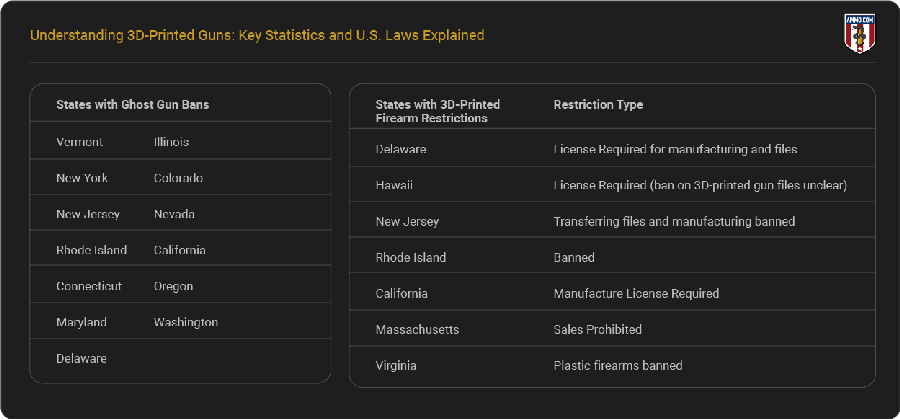The height and width of the screenshot is (419, 900).
Task: Select Illinois in the ghost gun table
Action: [171, 142]
